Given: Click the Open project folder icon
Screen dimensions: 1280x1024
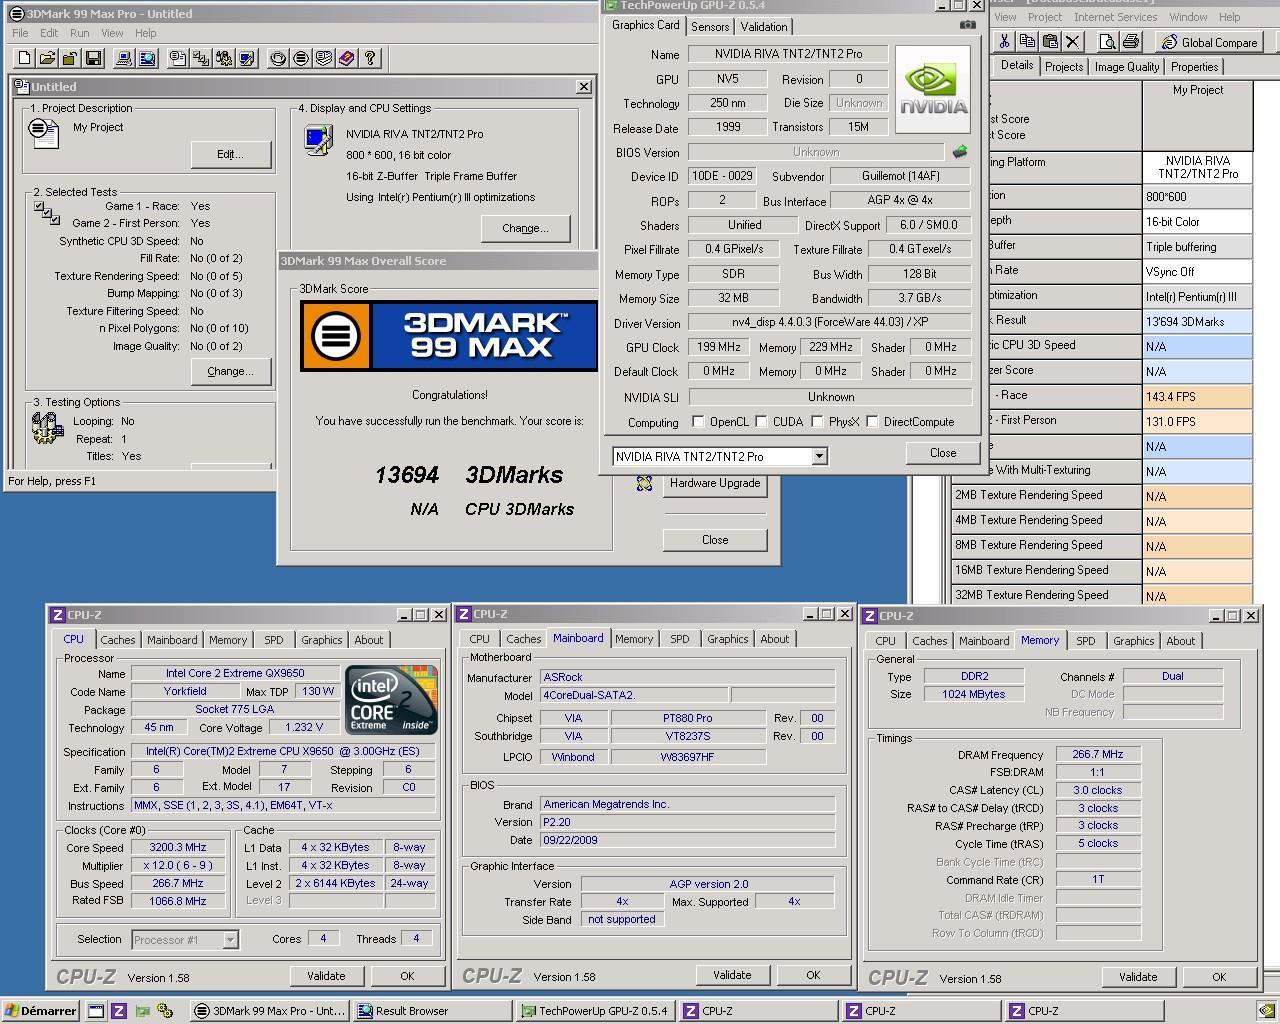Looking at the screenshot, I should click(x=48, y=59).
